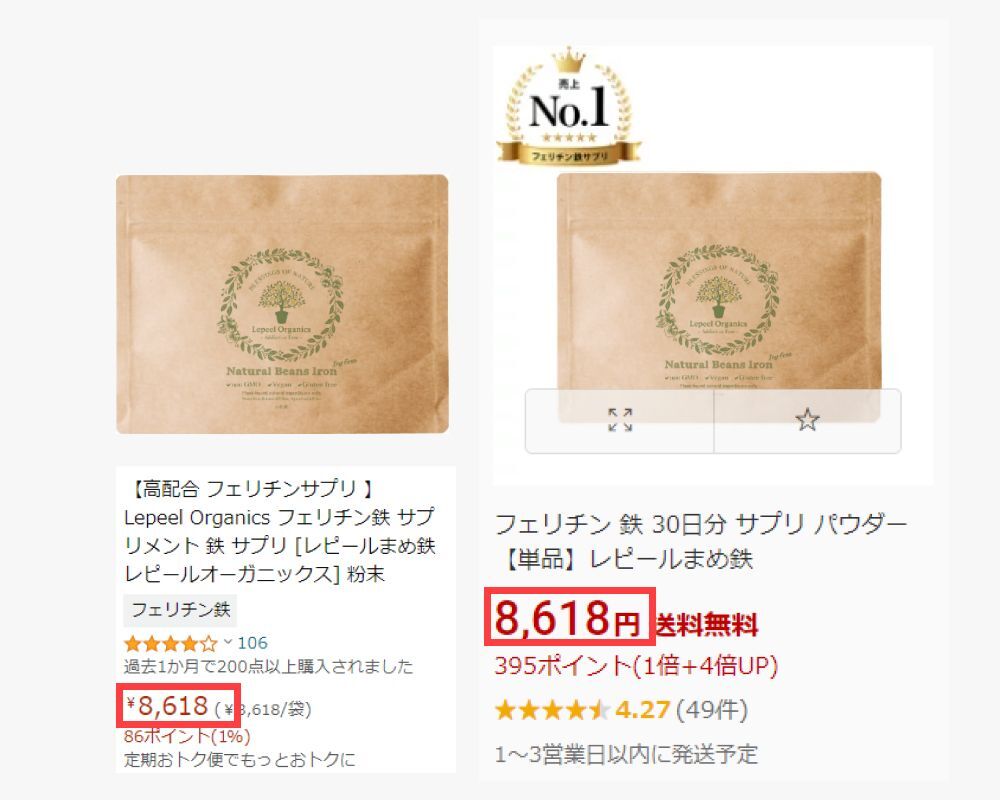Click the favorite star outline icon

[807, 420]
